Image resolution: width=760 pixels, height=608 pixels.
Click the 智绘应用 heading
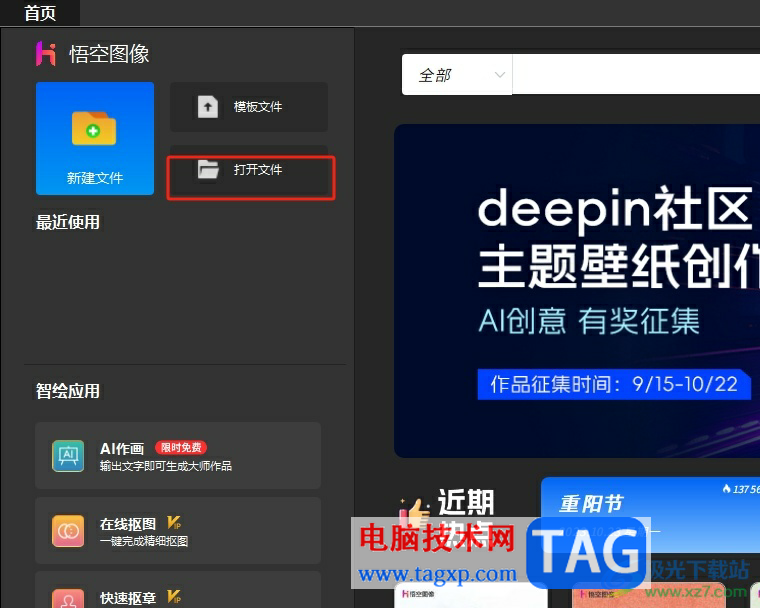[x=67, y=391]
